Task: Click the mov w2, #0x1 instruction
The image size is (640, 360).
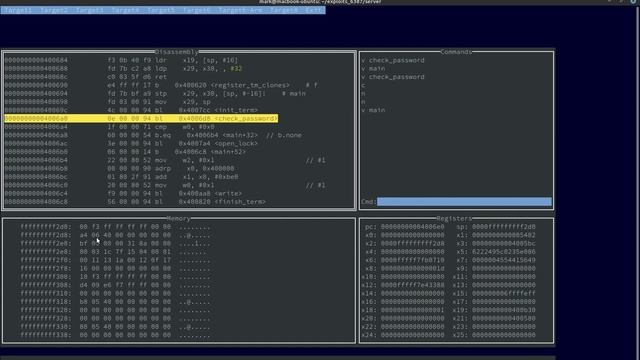Action: pos(165,160)
